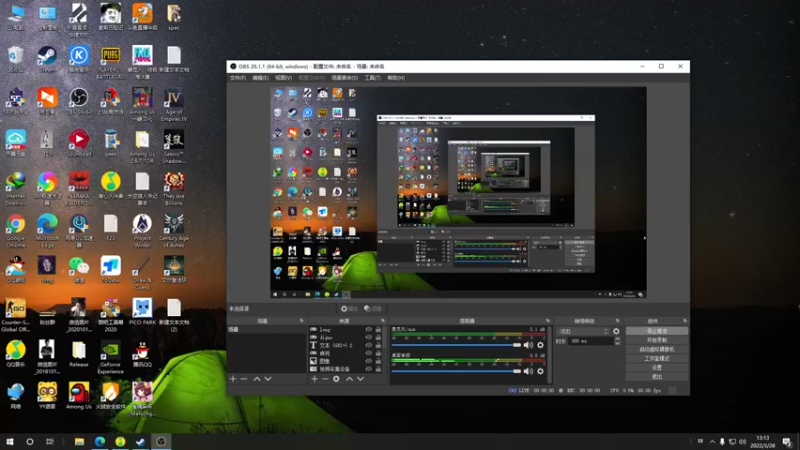This screenshot has width=800, height=450.
Task: Open the 工具(T) menu
Action: click(372, 78)
